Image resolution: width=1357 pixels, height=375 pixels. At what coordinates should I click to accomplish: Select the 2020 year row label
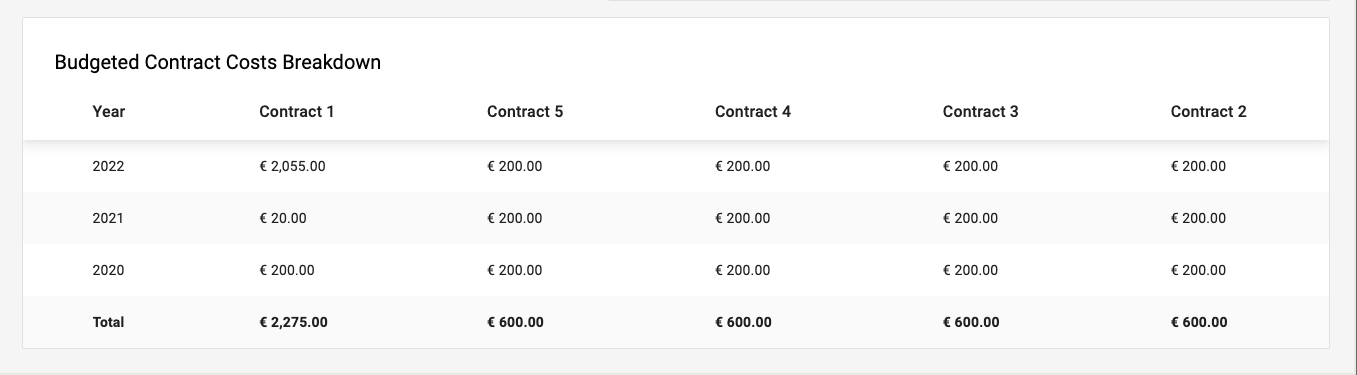108,270
